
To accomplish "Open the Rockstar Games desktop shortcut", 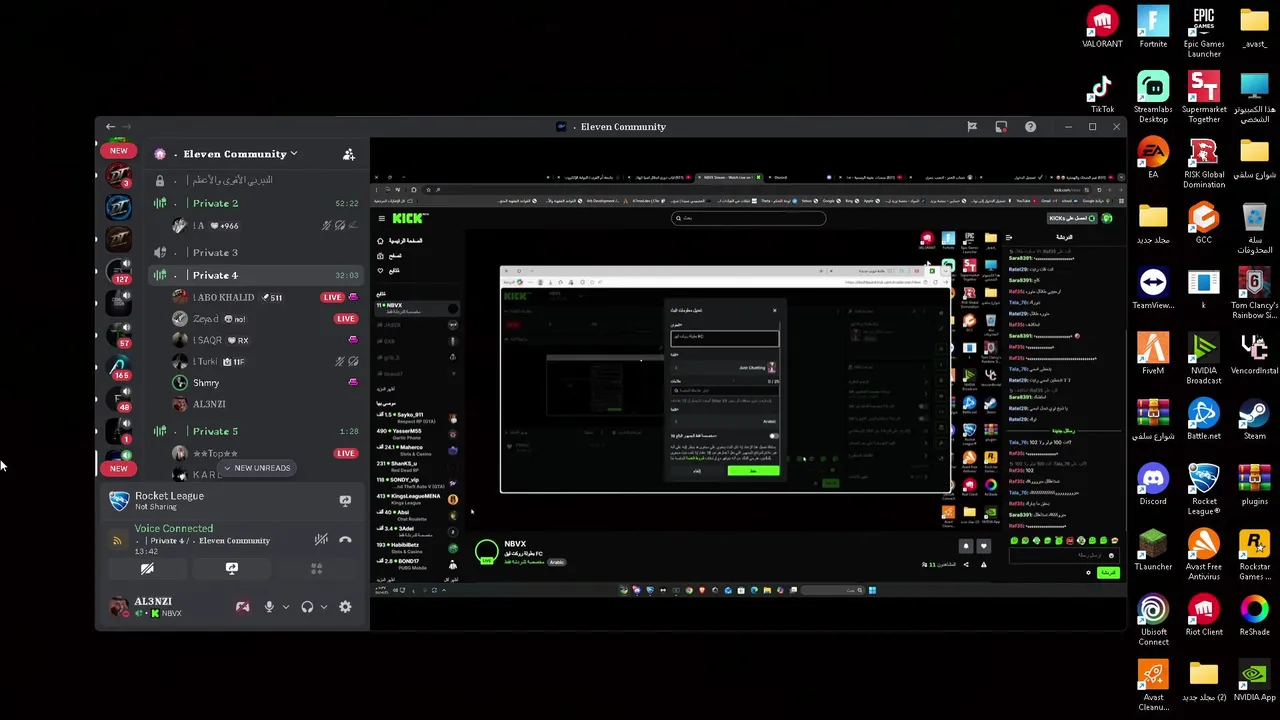I will tap(1254, 556).
